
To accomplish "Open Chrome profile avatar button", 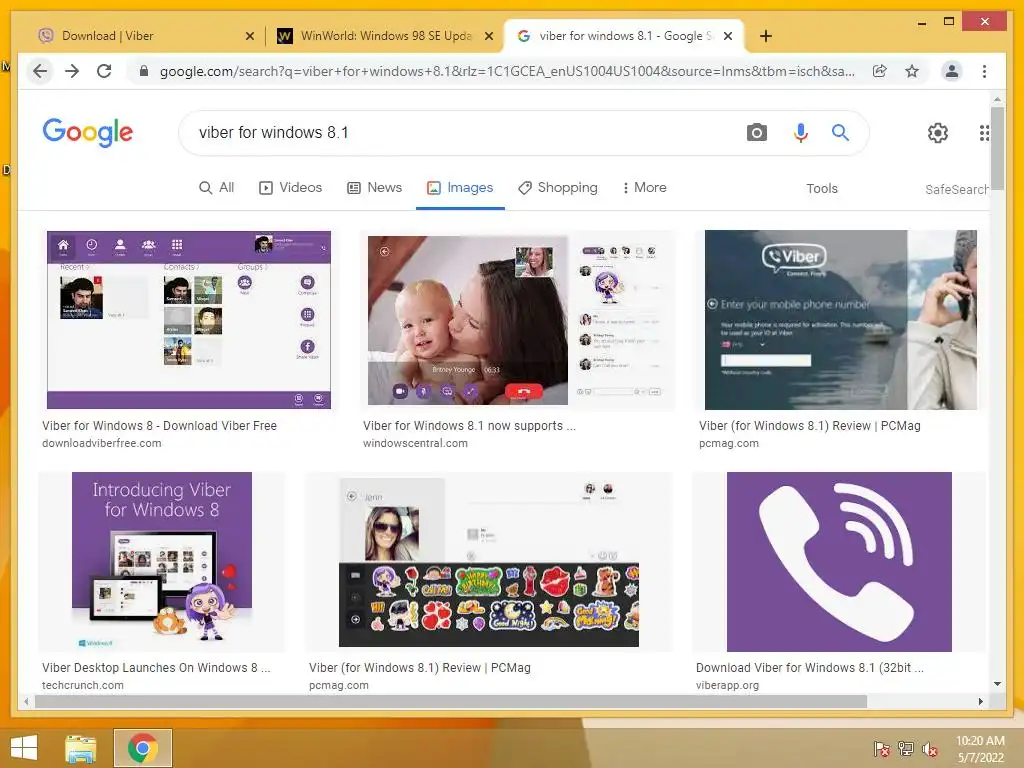I will click(952, 71).
